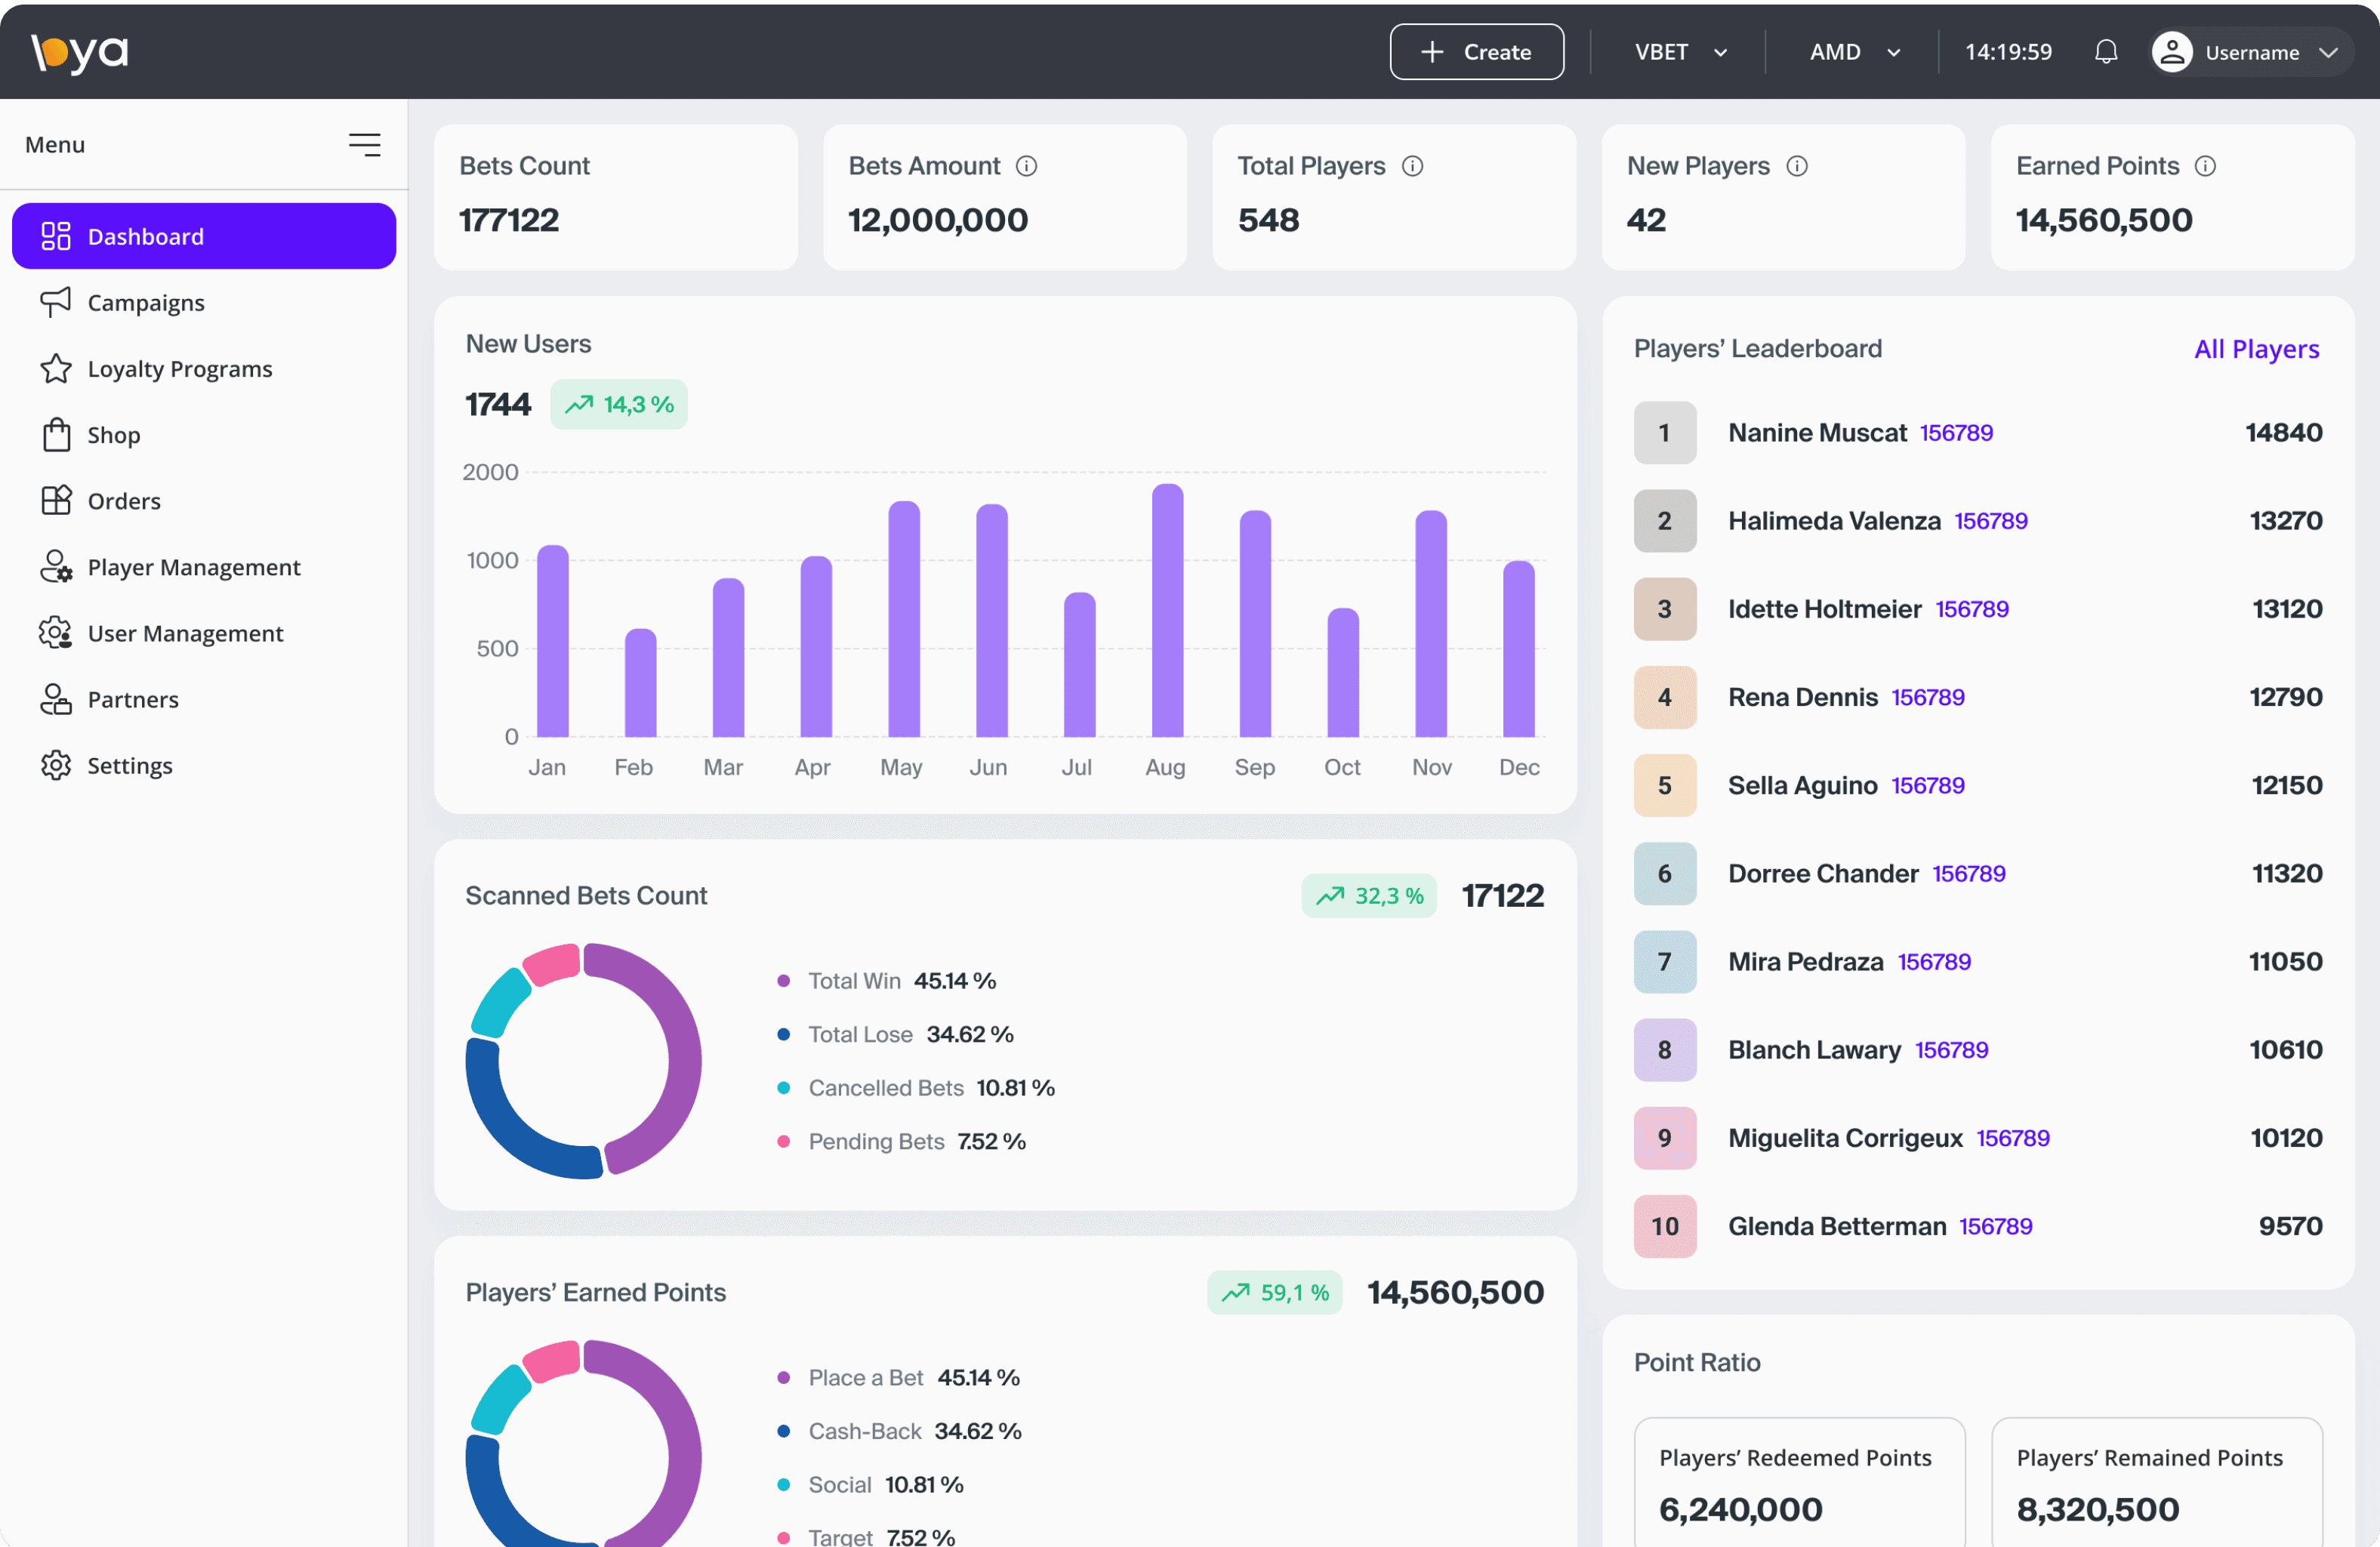Screen dimensions: 2380x1547
Task: Click the notification bell icon
Action: click(x=2105, y=52)
